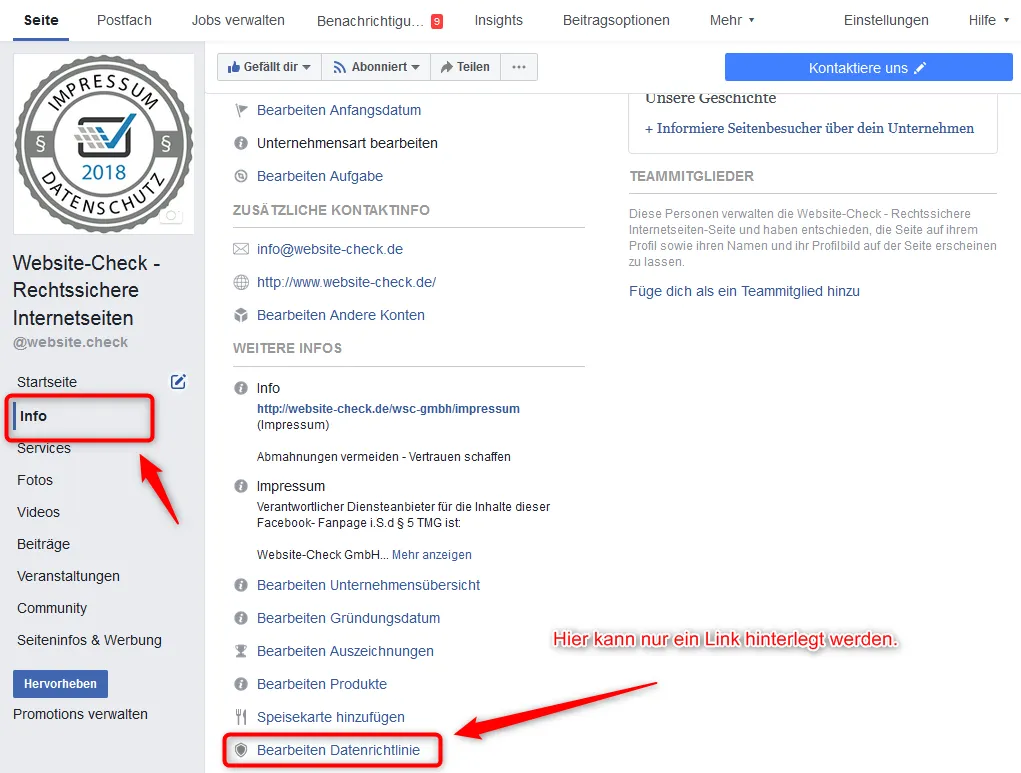Click the cutlery icon beside Speisekarte hinzufügen
This screenshot has width=1021, height=773.
pyautogui.click(x=240, y=717)
